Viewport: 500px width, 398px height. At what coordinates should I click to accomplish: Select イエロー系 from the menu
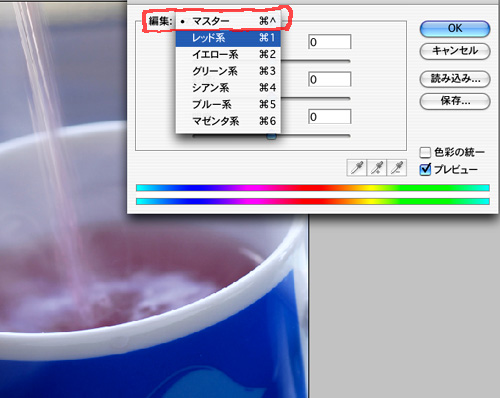point(228,54)
